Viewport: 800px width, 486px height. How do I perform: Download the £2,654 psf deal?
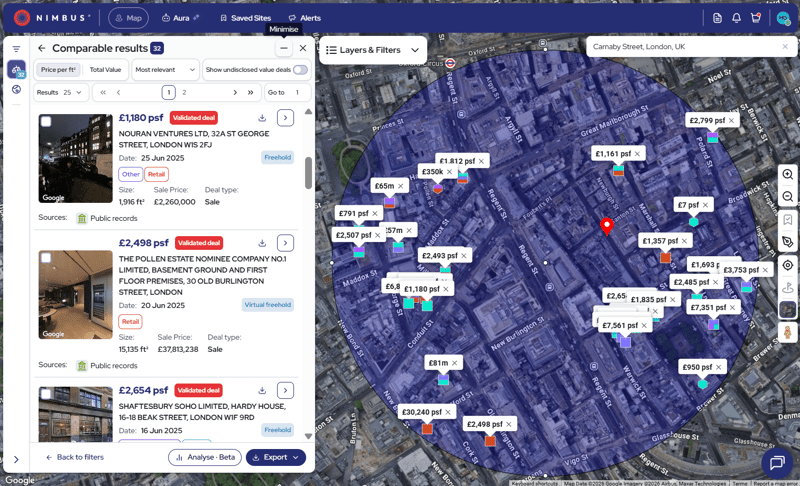tap(262, 390)
